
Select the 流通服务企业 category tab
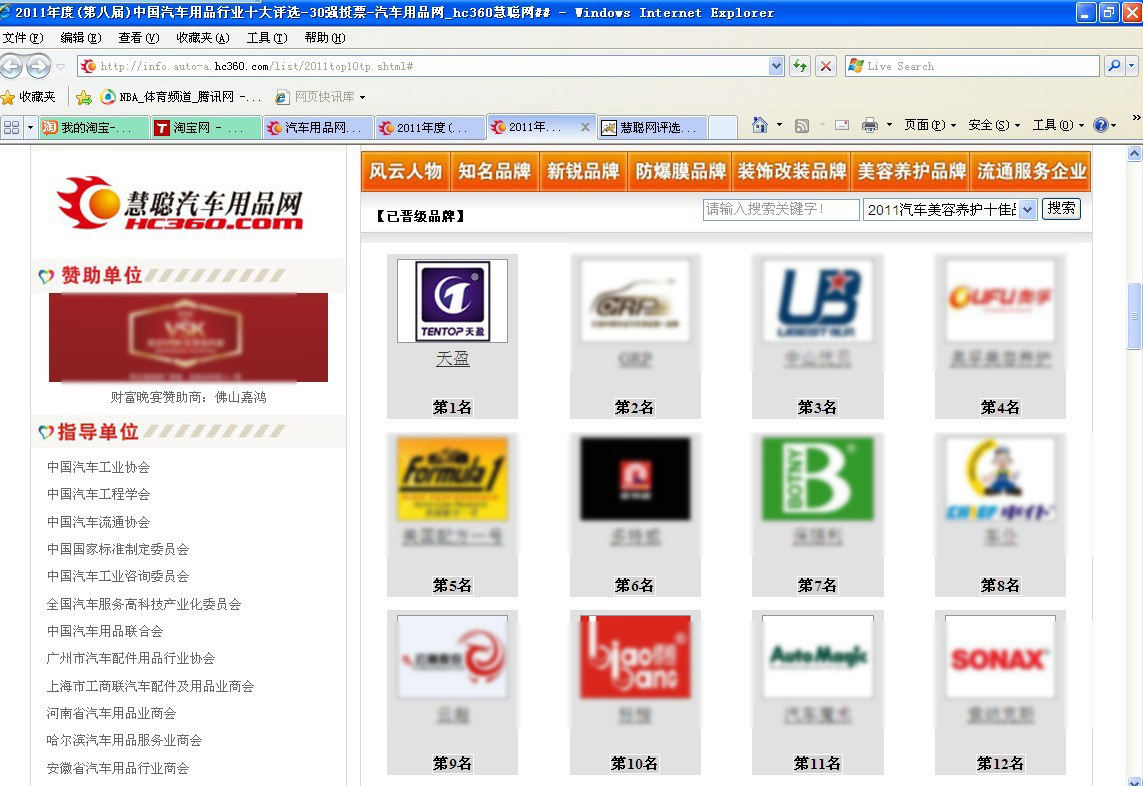1031,171
